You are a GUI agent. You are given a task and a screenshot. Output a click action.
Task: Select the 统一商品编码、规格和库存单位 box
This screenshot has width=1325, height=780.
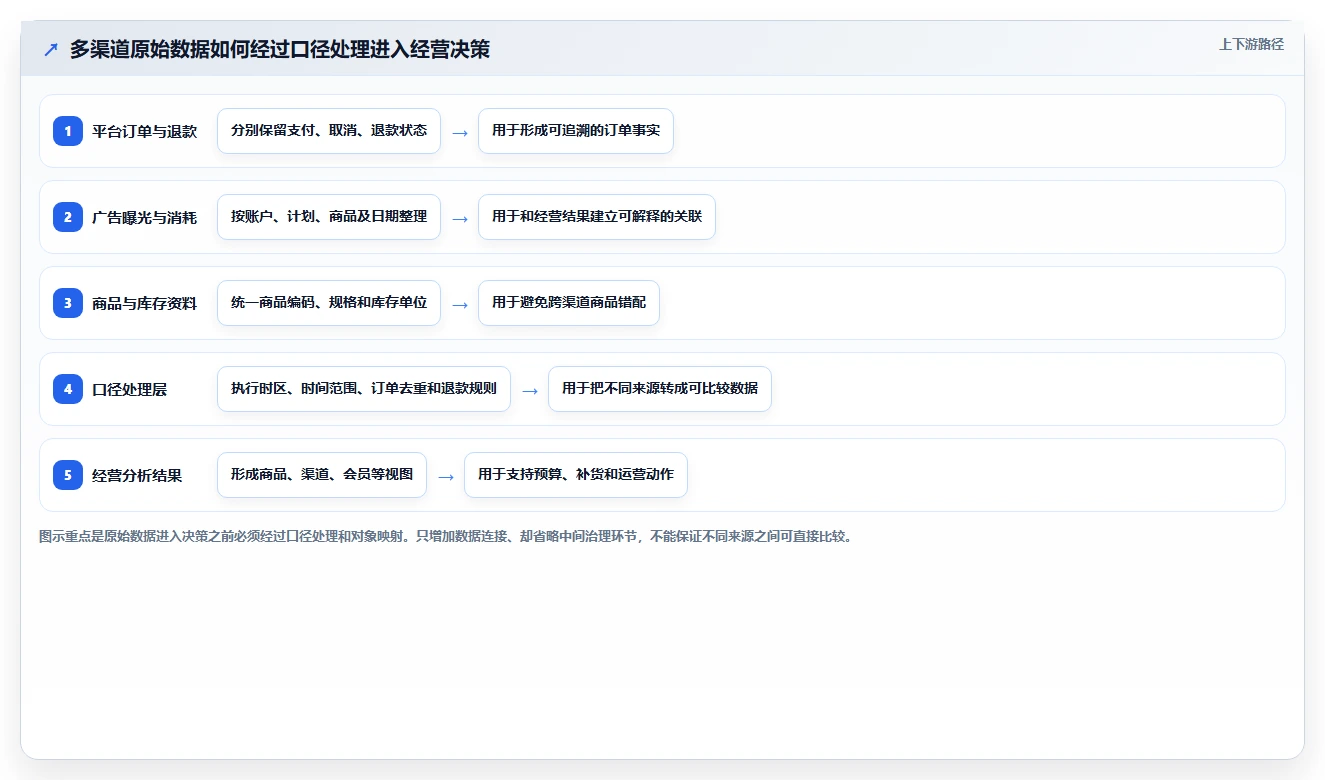pos(329,303)
